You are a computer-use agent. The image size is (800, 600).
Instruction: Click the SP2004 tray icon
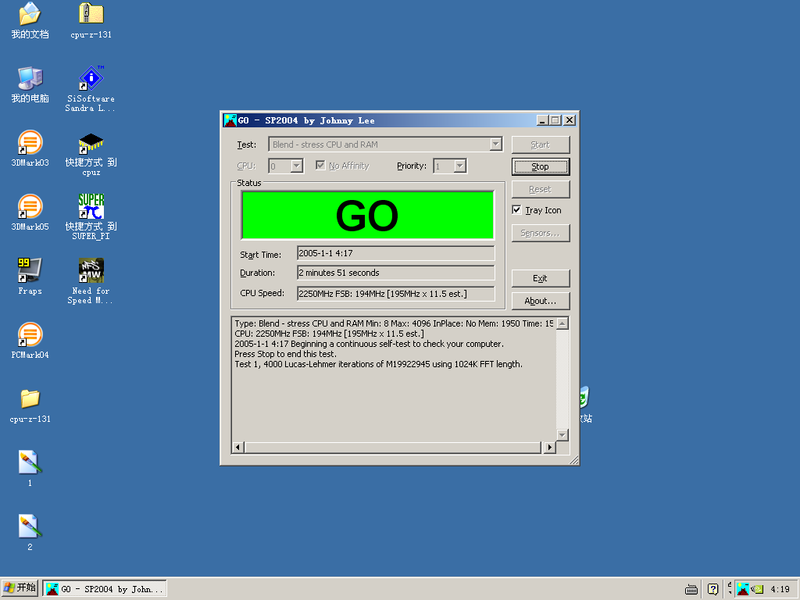point(743,589)
